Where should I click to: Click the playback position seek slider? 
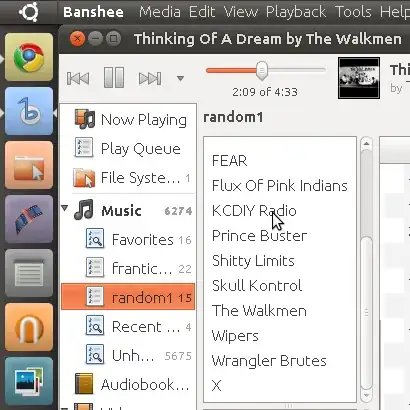266,70
